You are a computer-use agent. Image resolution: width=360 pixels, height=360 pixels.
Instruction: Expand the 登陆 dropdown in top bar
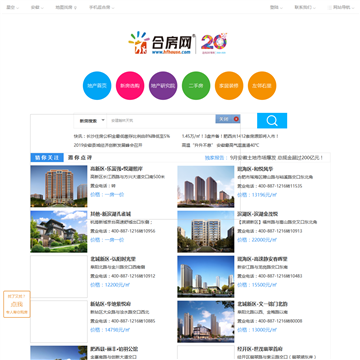pos(276,7)
